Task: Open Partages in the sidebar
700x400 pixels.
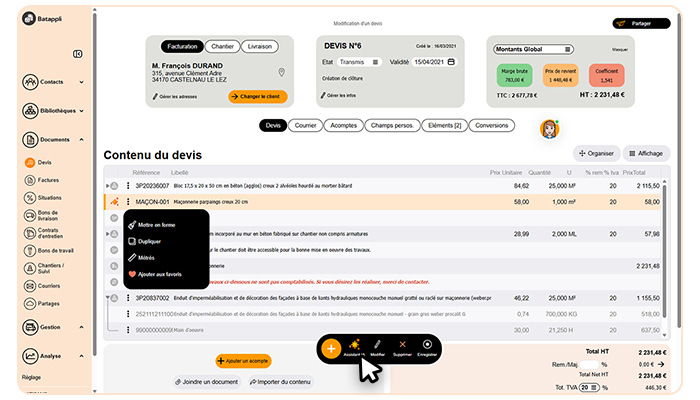Action: (x=42, y=304)
